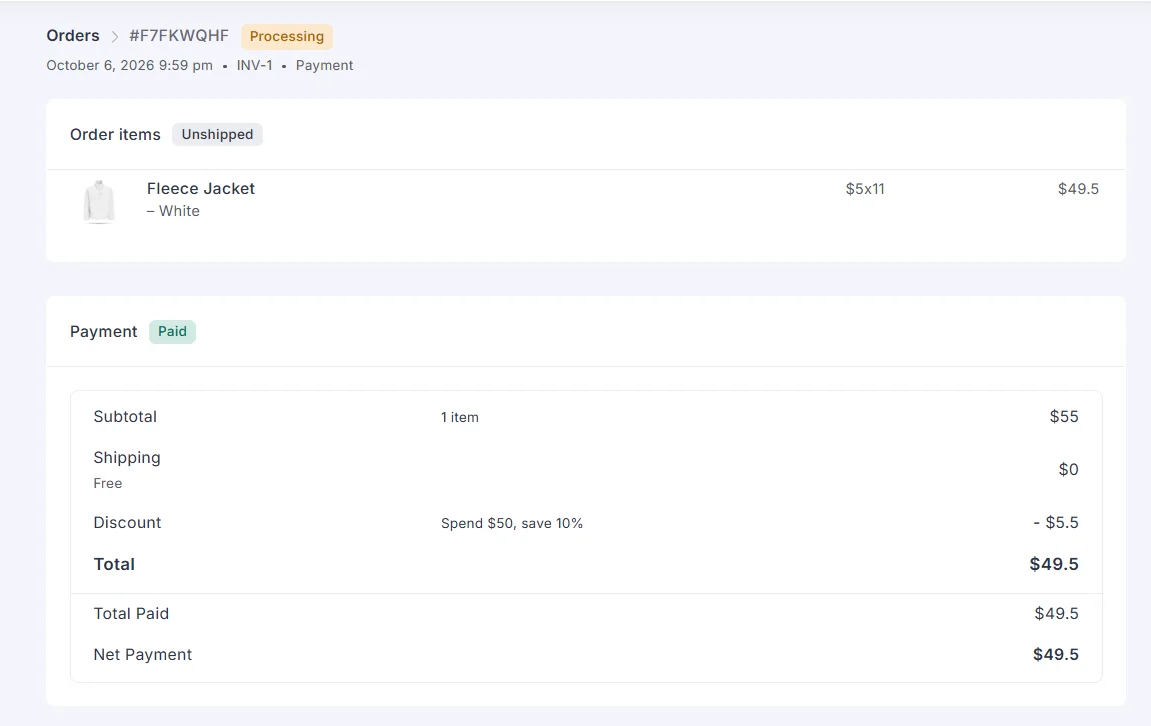Click the Subtotal label
Viewport: 1151px width, 726px height.
tap(125, 417)
